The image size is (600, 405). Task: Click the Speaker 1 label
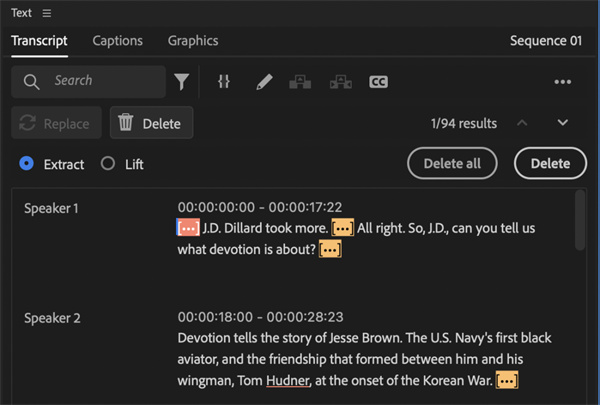pyautogui.click(x=51, y=208)
